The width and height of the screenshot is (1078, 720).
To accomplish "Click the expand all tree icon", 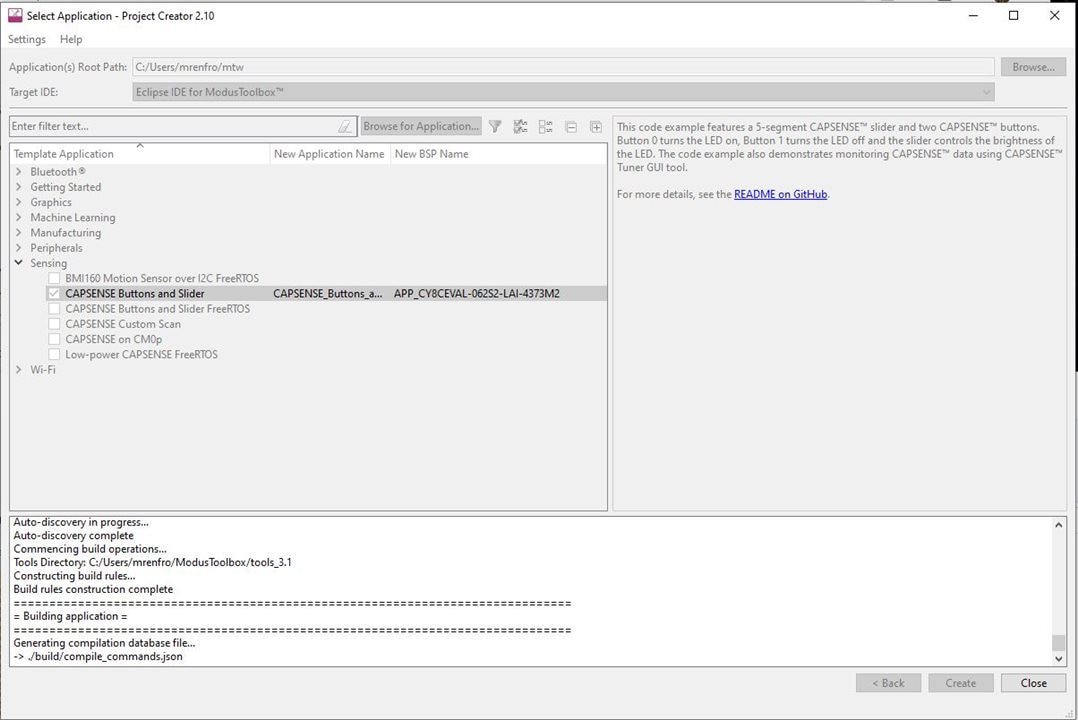I will [596, 127].
